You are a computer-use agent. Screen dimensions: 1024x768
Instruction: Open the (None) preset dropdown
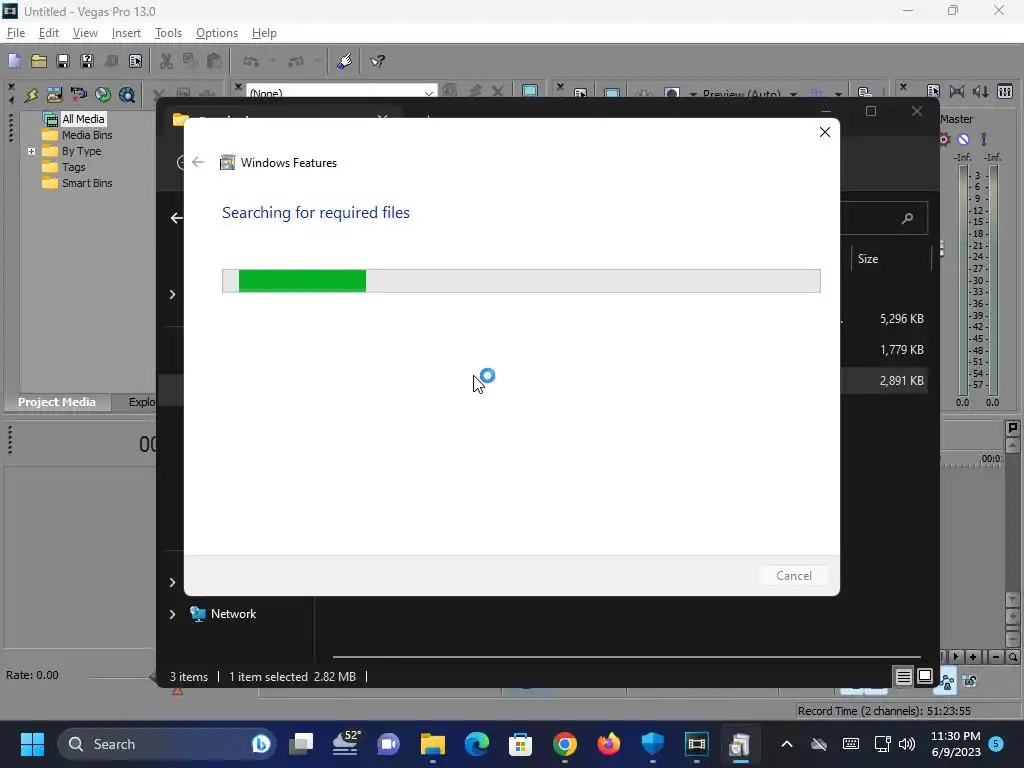428,93
